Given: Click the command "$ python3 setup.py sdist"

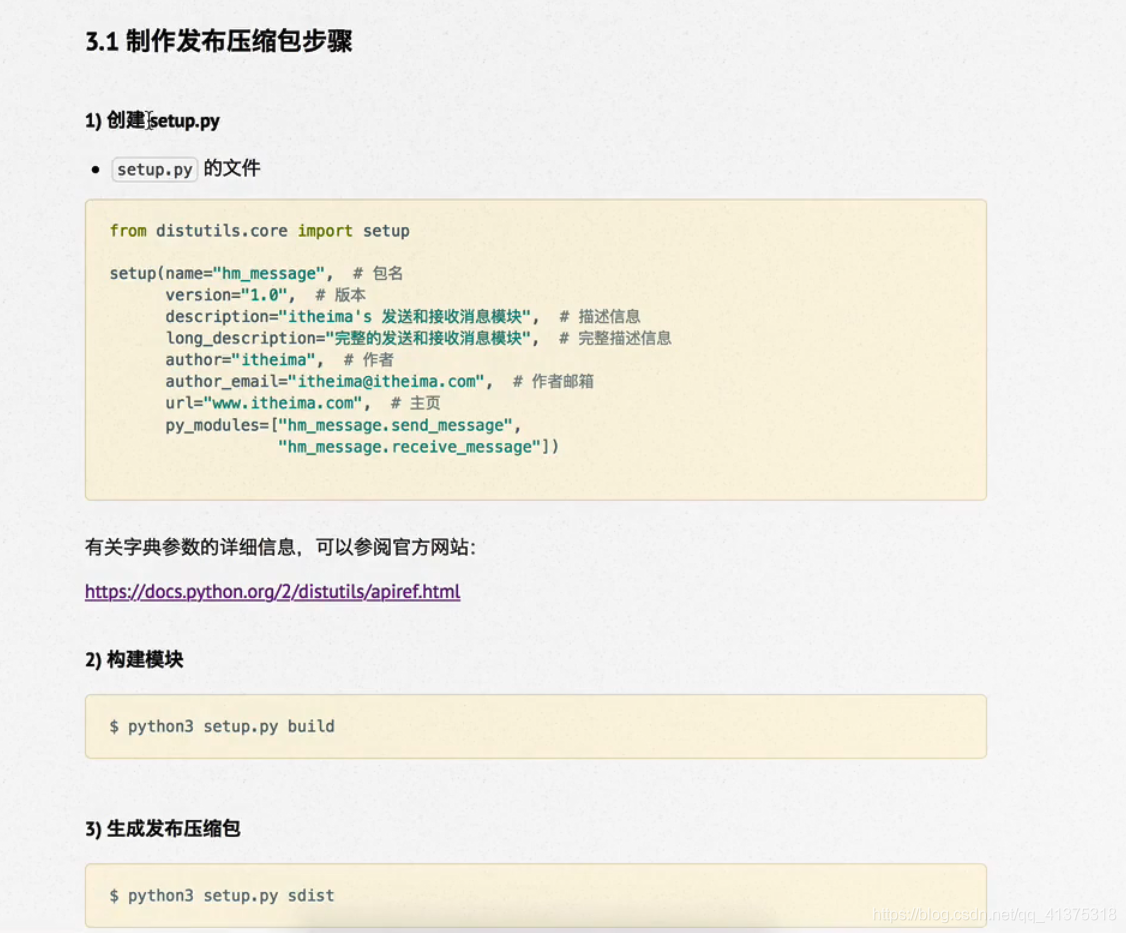Looking at the screenshot, I should click(222, 896).
